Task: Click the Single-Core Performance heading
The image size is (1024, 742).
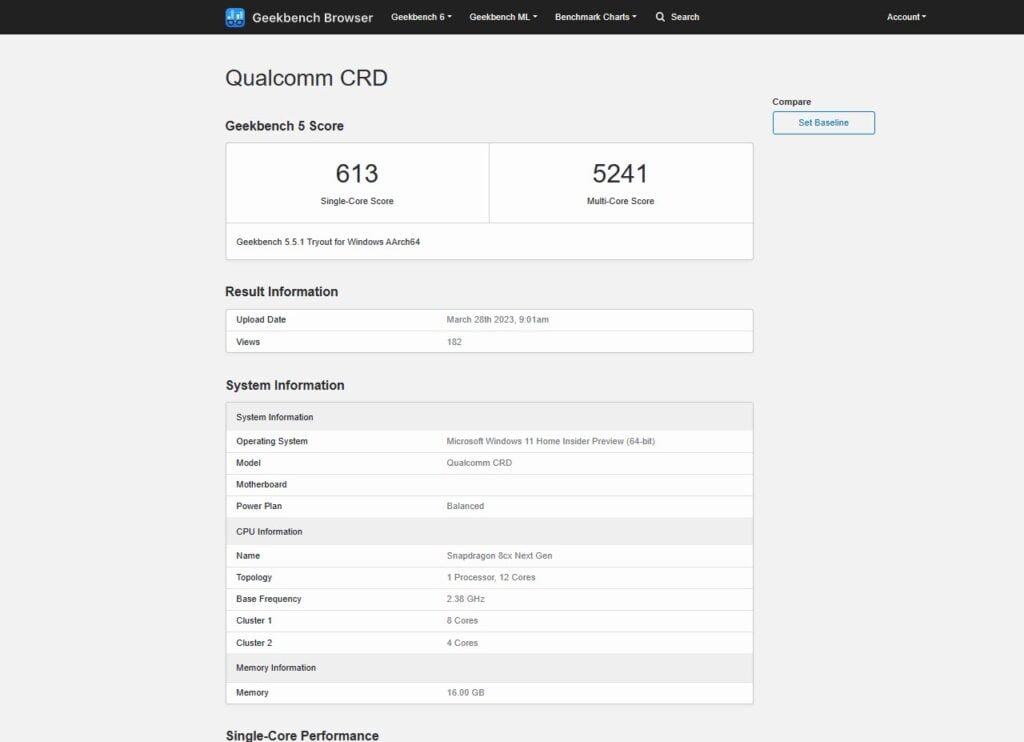Action: click(x=302, y=735)
